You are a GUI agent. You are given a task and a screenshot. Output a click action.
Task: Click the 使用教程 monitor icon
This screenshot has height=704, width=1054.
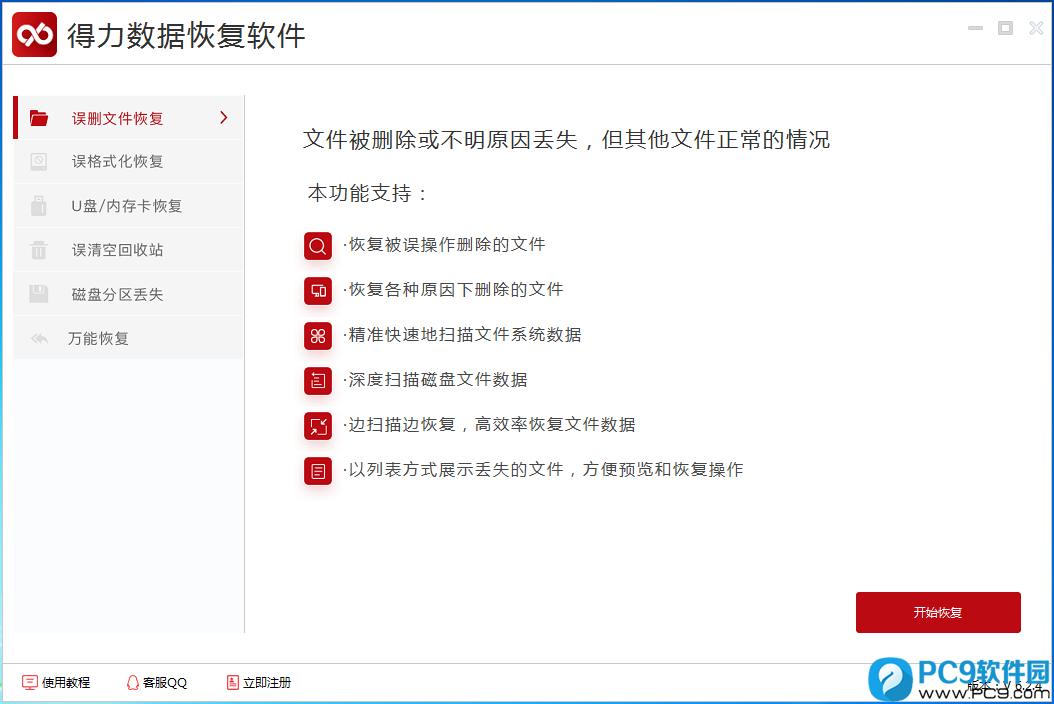click(30, 682)
